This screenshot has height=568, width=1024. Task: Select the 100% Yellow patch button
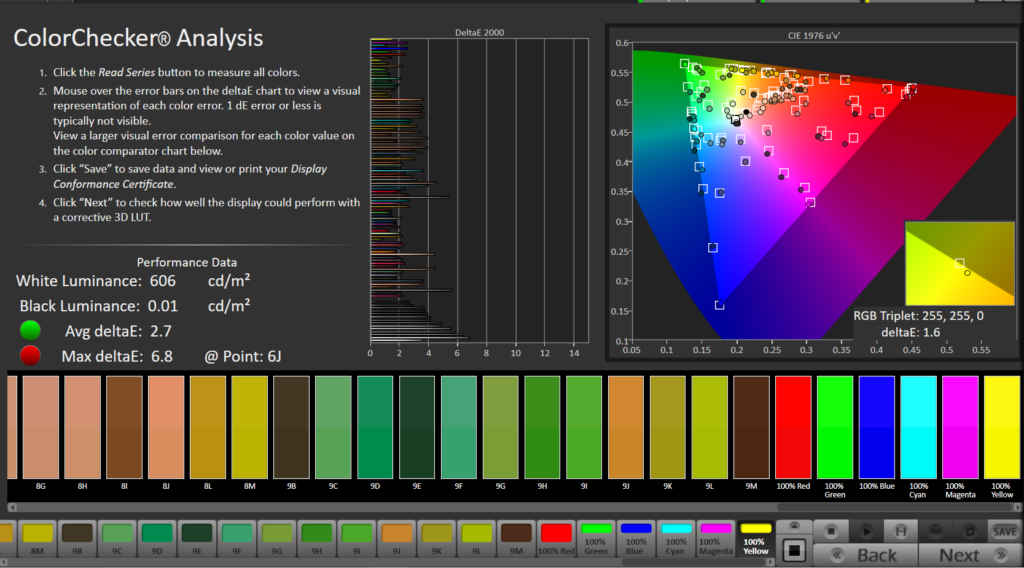(x=756, y=538)
